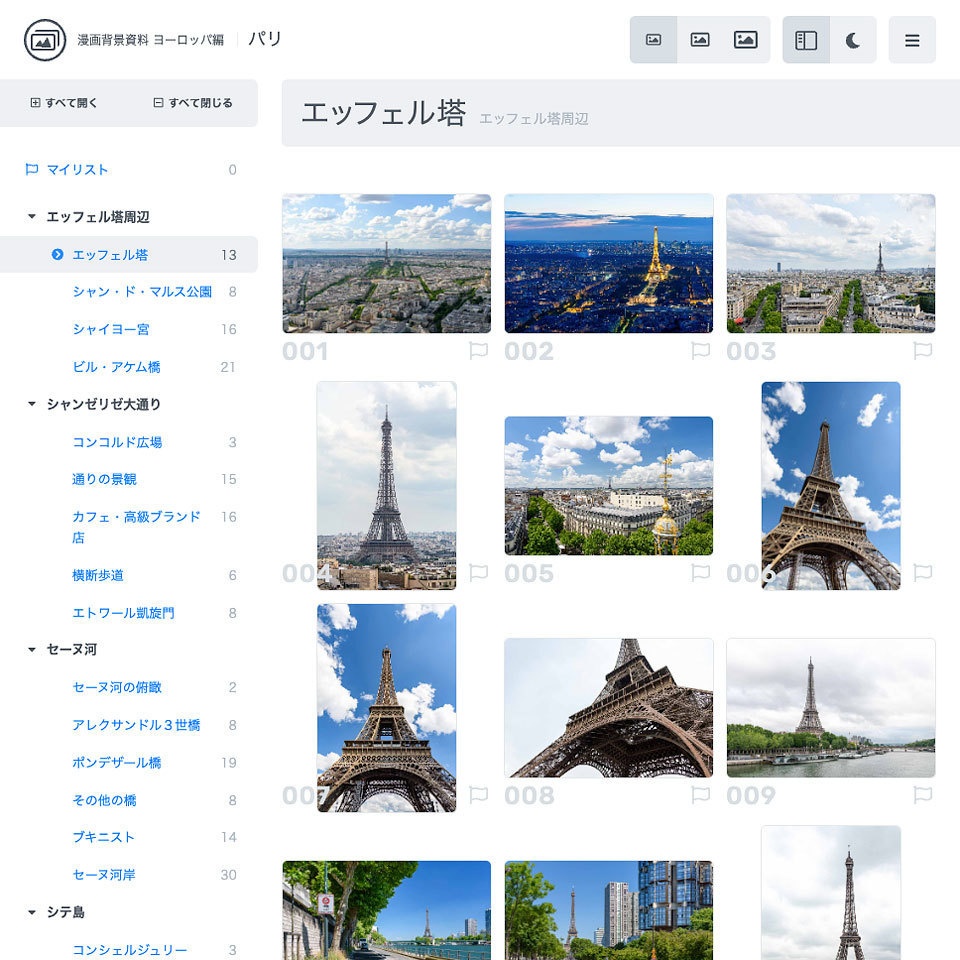Select the large thumbnail size icon

(746, 39)
